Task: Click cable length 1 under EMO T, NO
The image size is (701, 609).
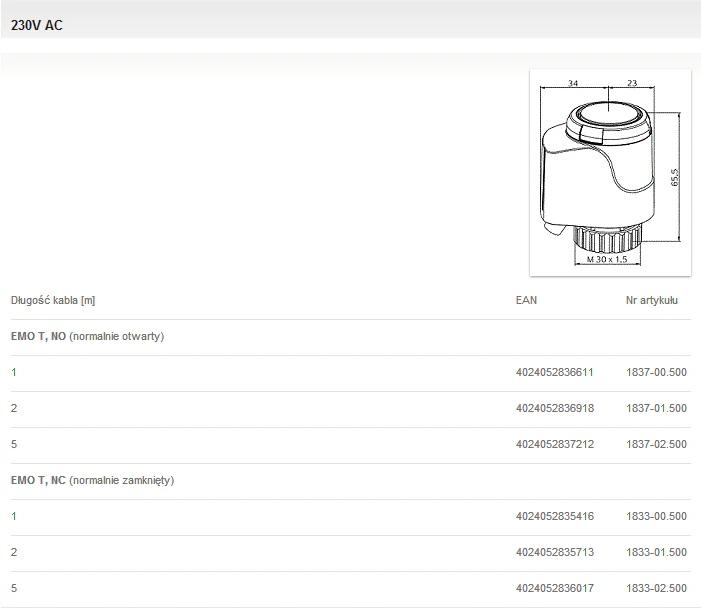Action: coord(14,372)
